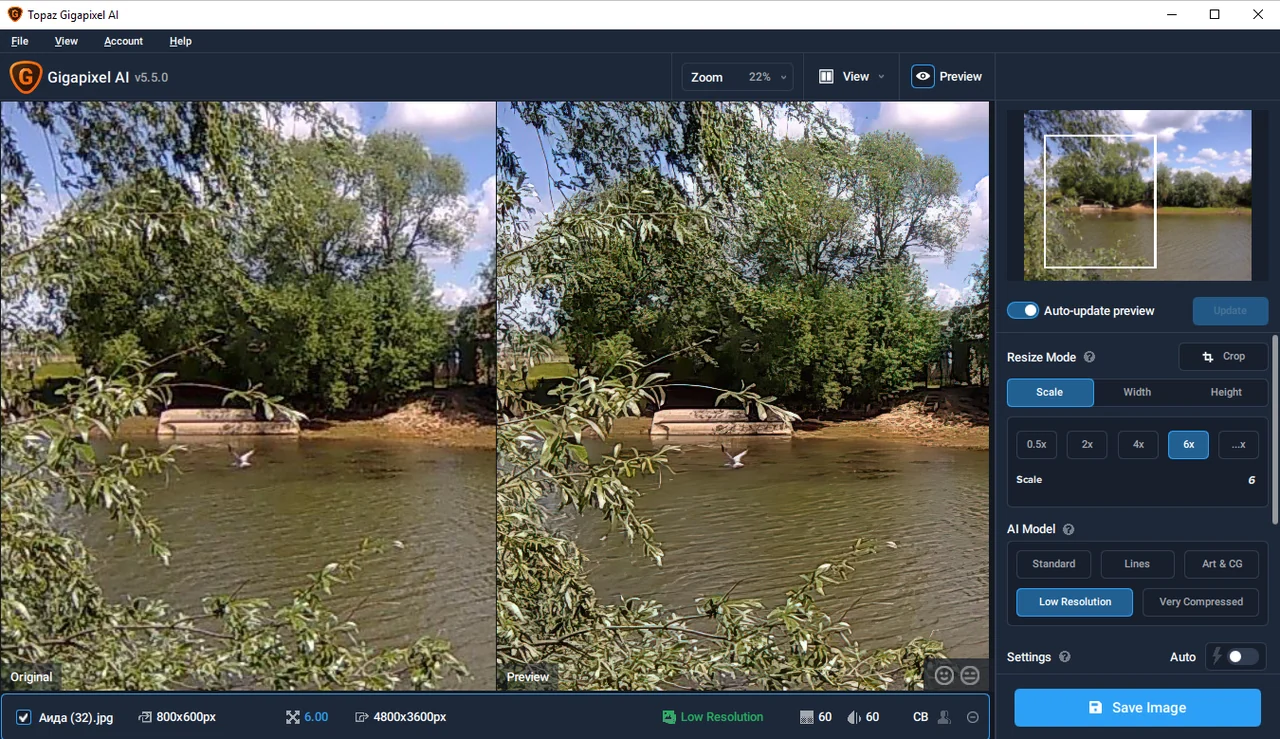Select the Art & CG AI model

(1222, 564)
